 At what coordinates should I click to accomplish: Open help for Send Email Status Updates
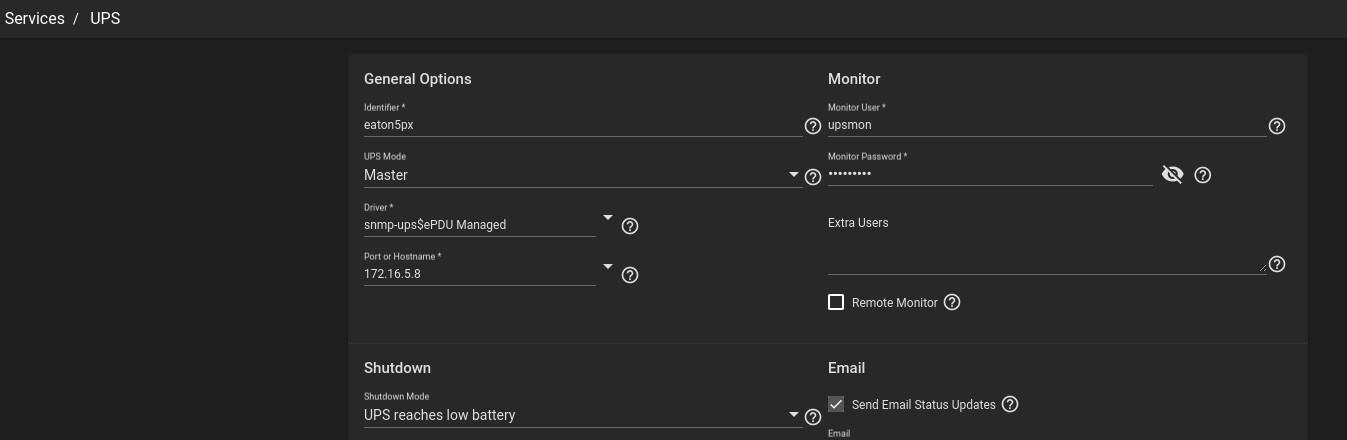pyautogui.click(x=1010, y=404)
